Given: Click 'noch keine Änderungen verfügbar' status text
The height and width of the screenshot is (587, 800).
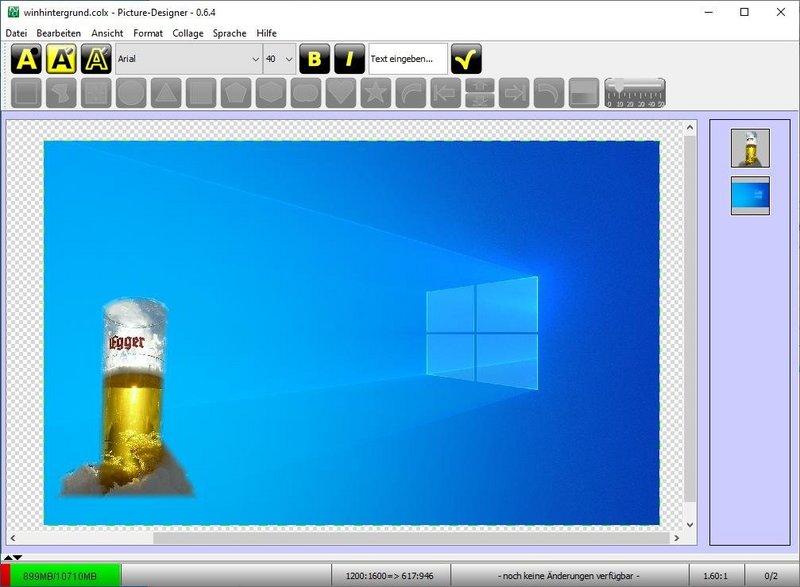Looking at the screenshot, I should click(x=569, y=576).
